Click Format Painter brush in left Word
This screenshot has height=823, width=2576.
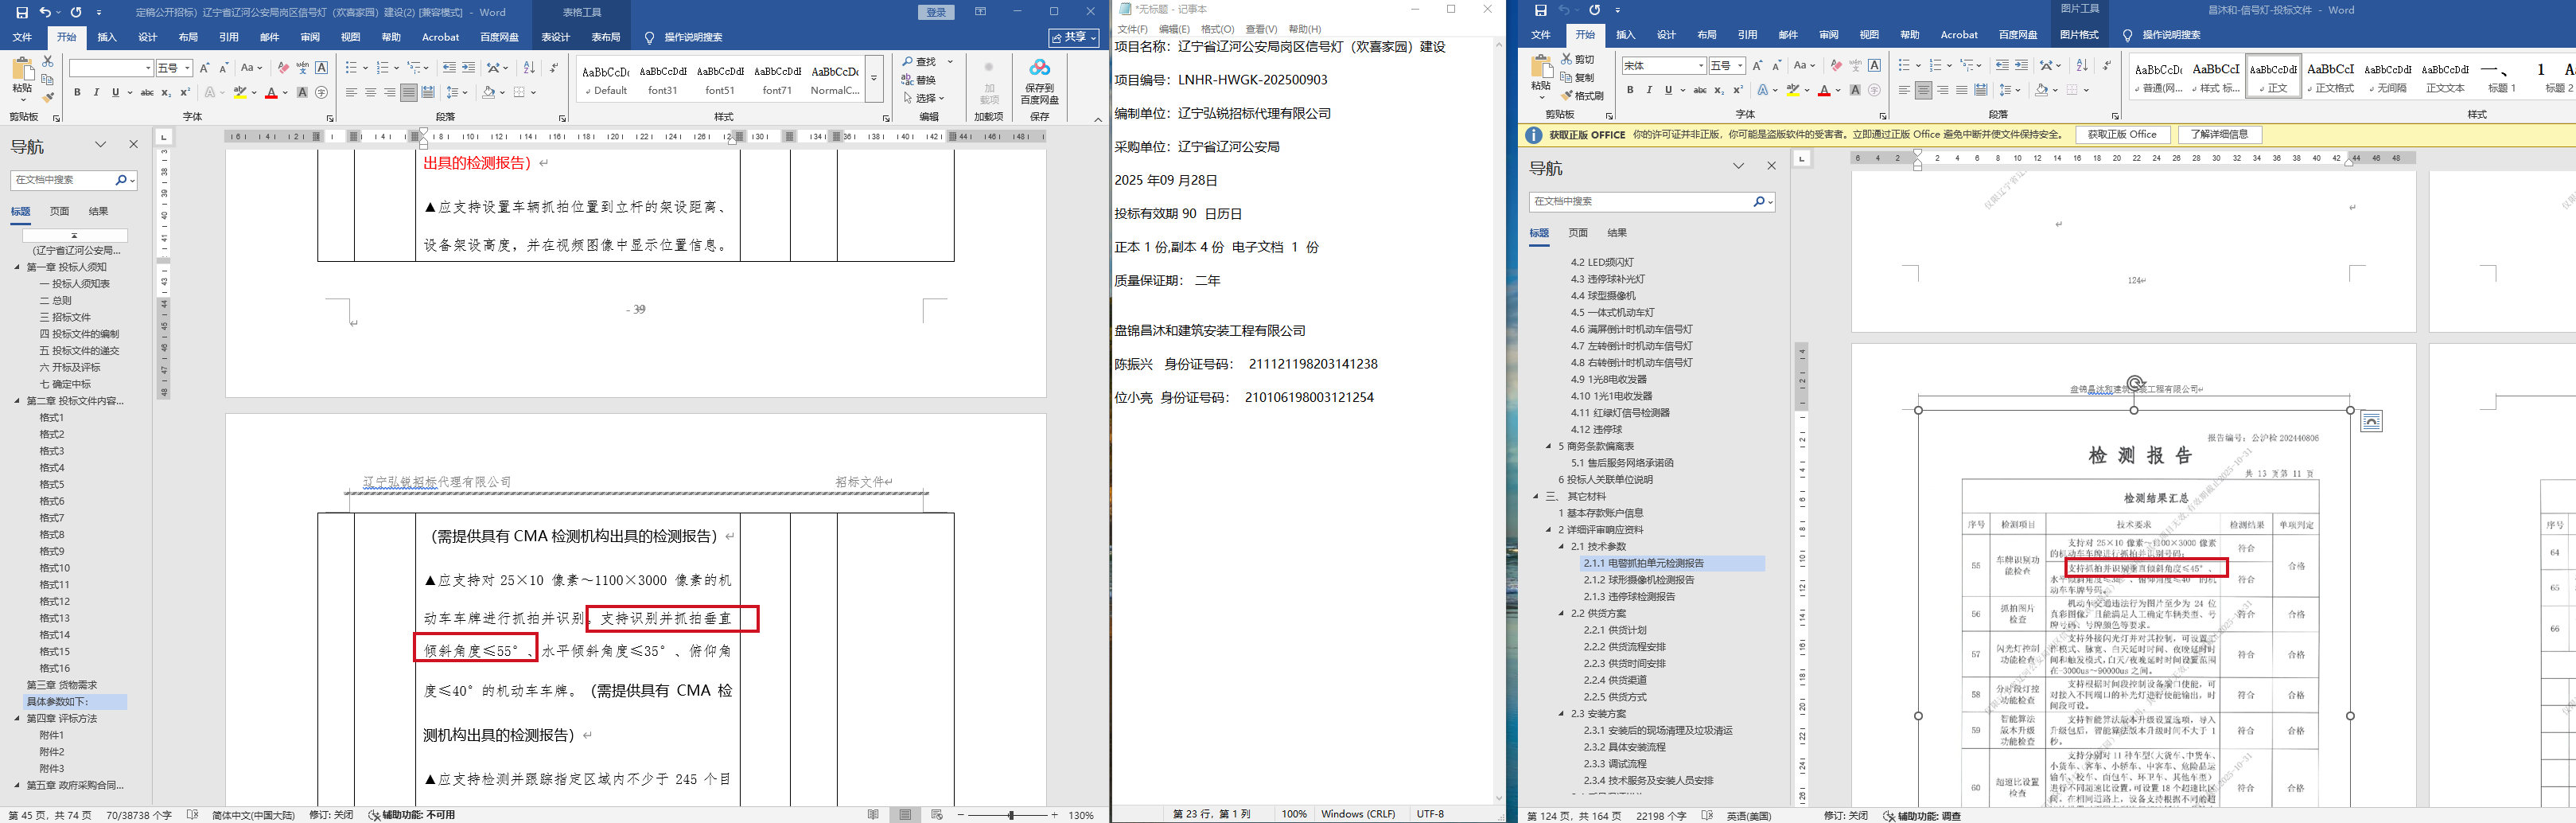[x=48, y=97]
